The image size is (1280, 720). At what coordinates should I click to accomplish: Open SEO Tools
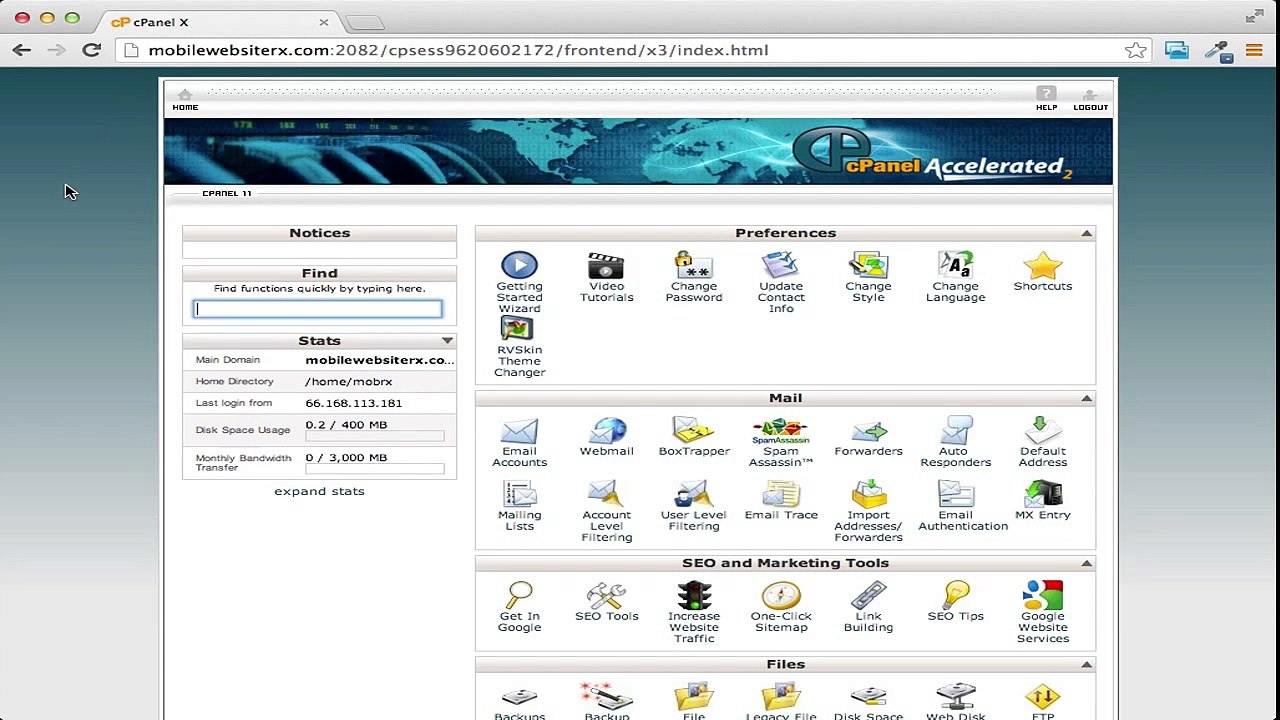[x=606, y=602]
